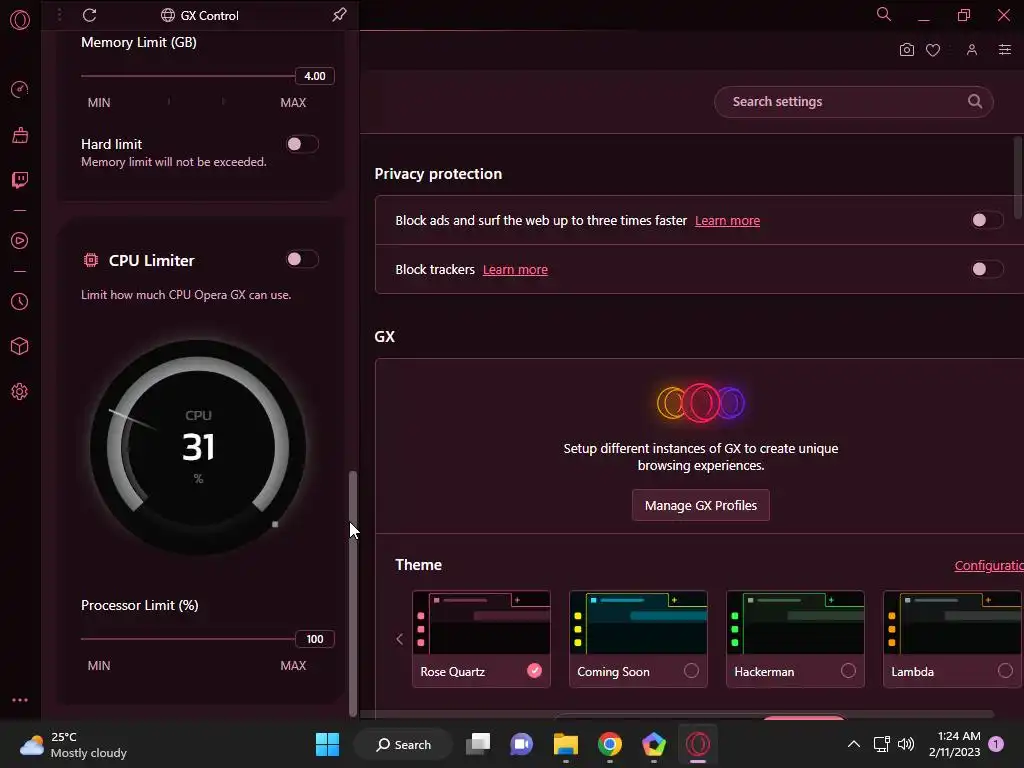The width and height of the screenshot is (1024, 768).
Task: Click the Search settings input field
Action: point(854,101)
